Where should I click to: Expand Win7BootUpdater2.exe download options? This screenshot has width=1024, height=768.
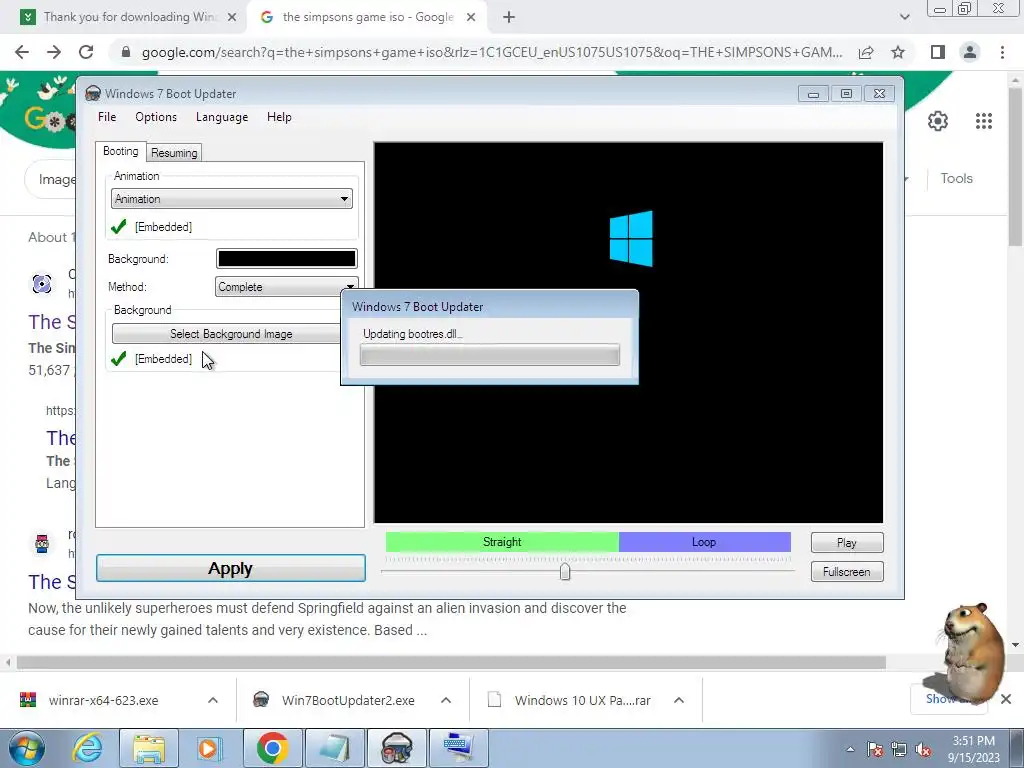446,700
